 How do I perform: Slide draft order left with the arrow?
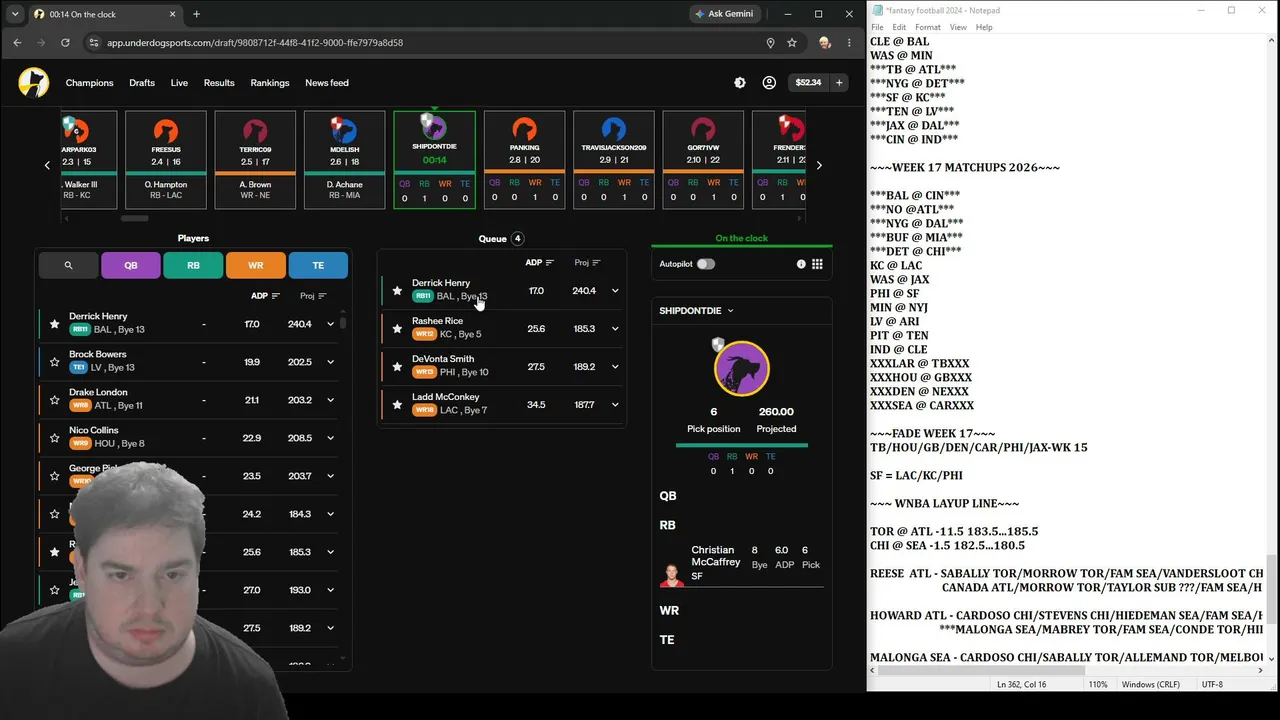(x=47, y=165)
